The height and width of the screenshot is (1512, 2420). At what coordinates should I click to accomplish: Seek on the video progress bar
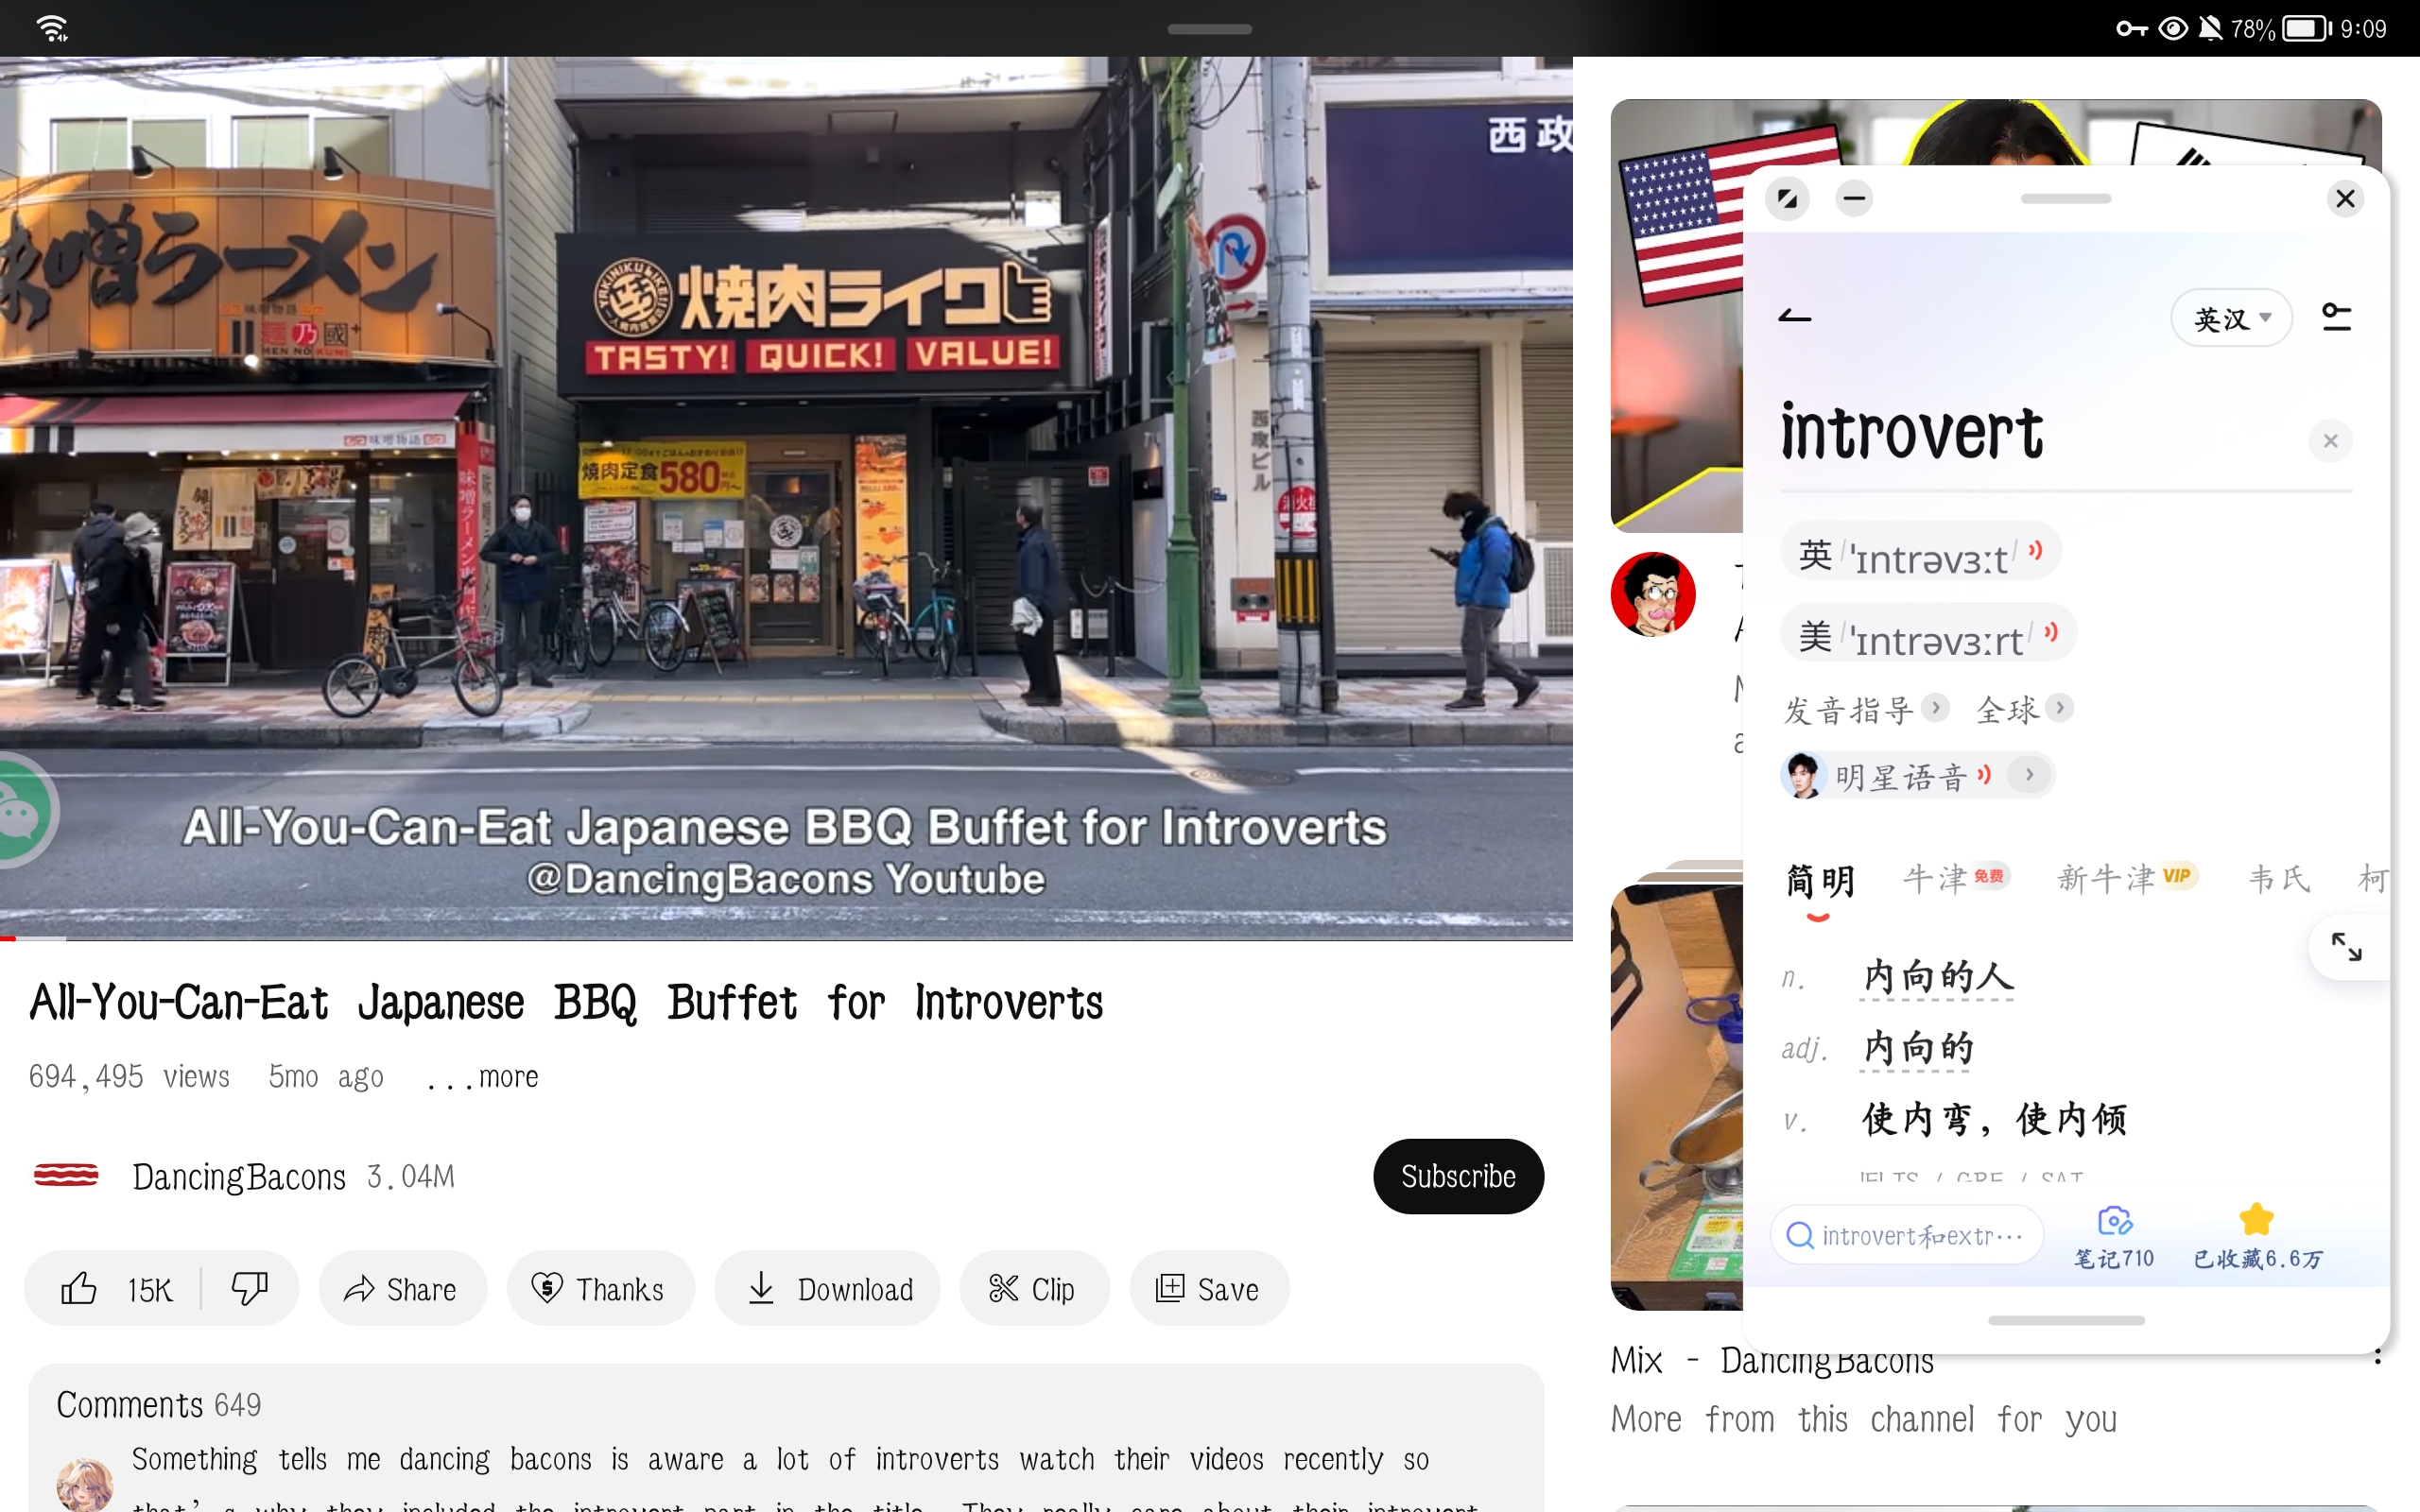[786, 938]
